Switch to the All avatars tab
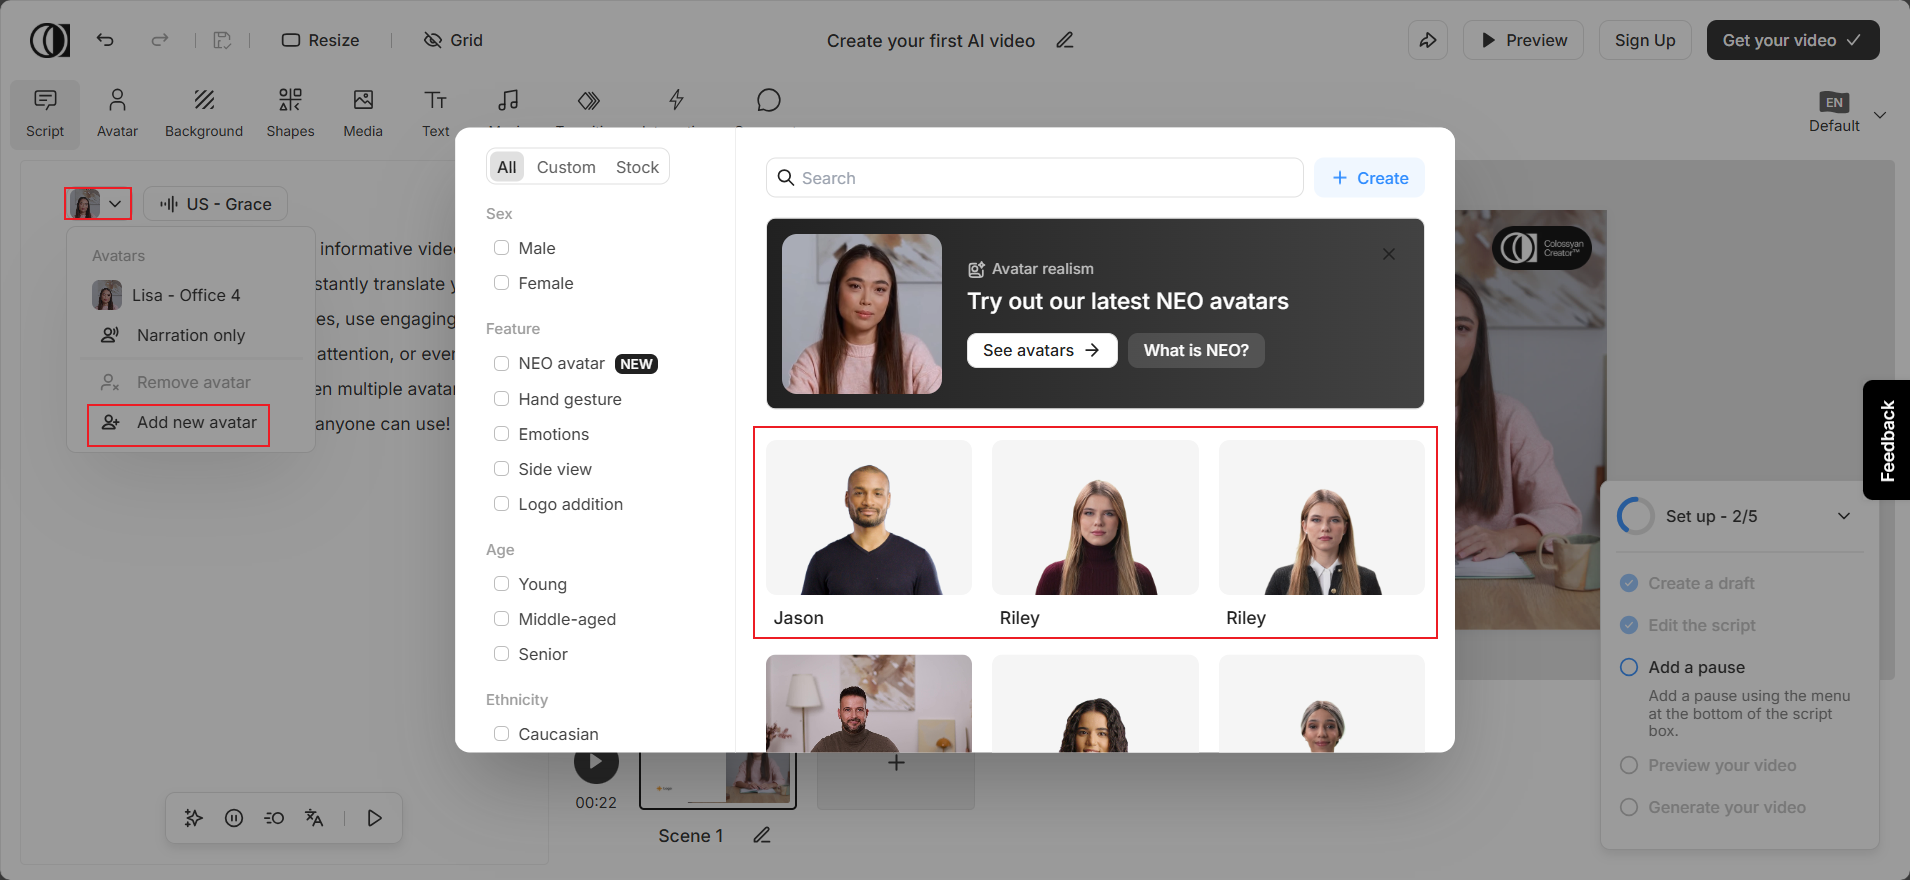1910x880 pixels. click(507, 167)
